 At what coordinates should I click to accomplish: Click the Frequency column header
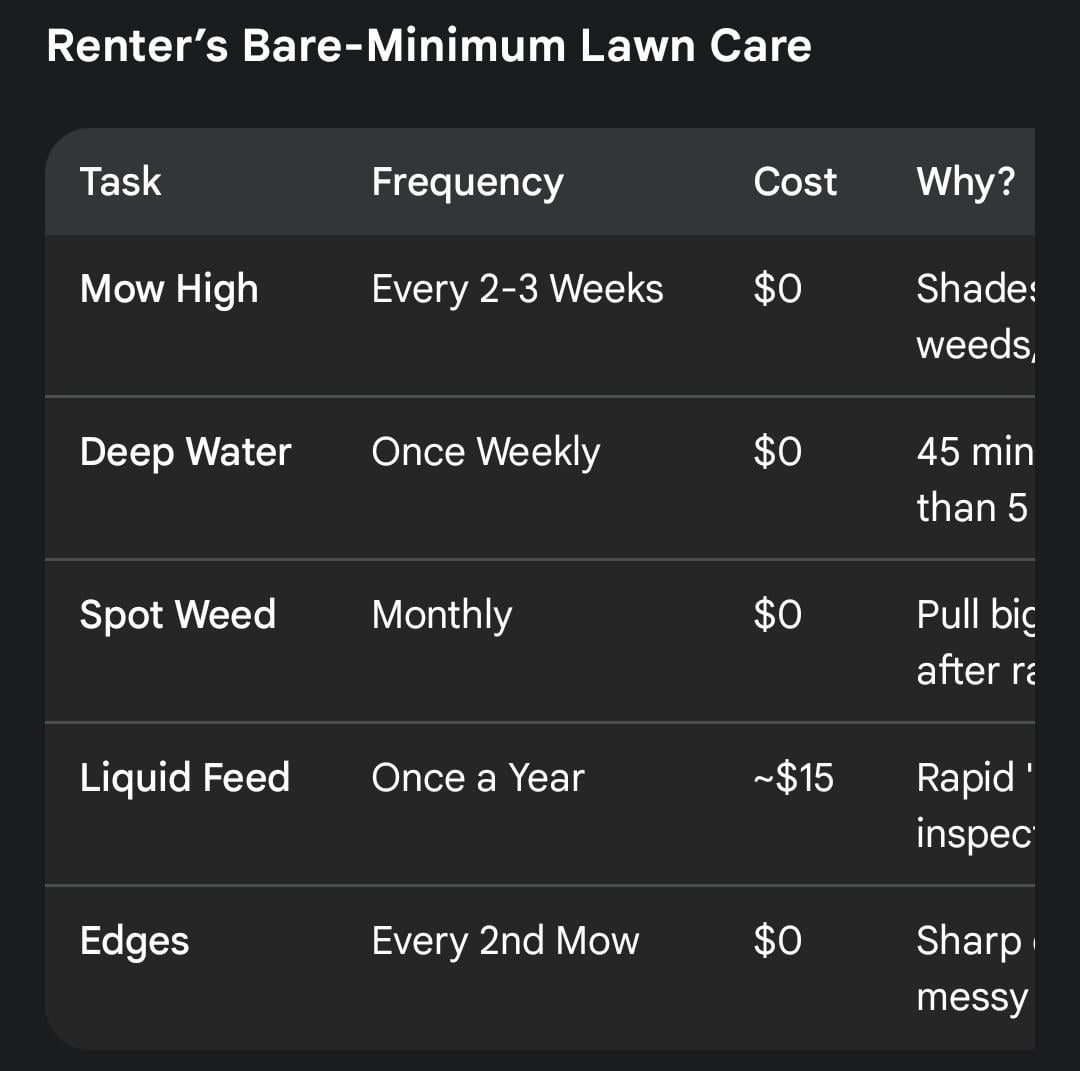click(x=467, y=182)
